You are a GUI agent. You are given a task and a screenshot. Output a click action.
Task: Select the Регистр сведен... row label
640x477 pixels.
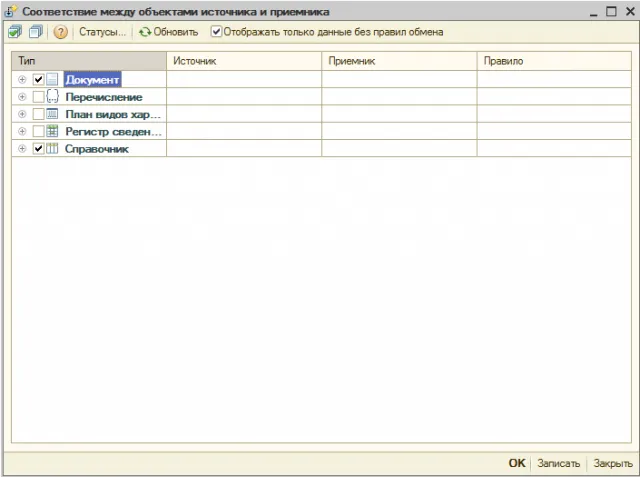click(113, 132)
